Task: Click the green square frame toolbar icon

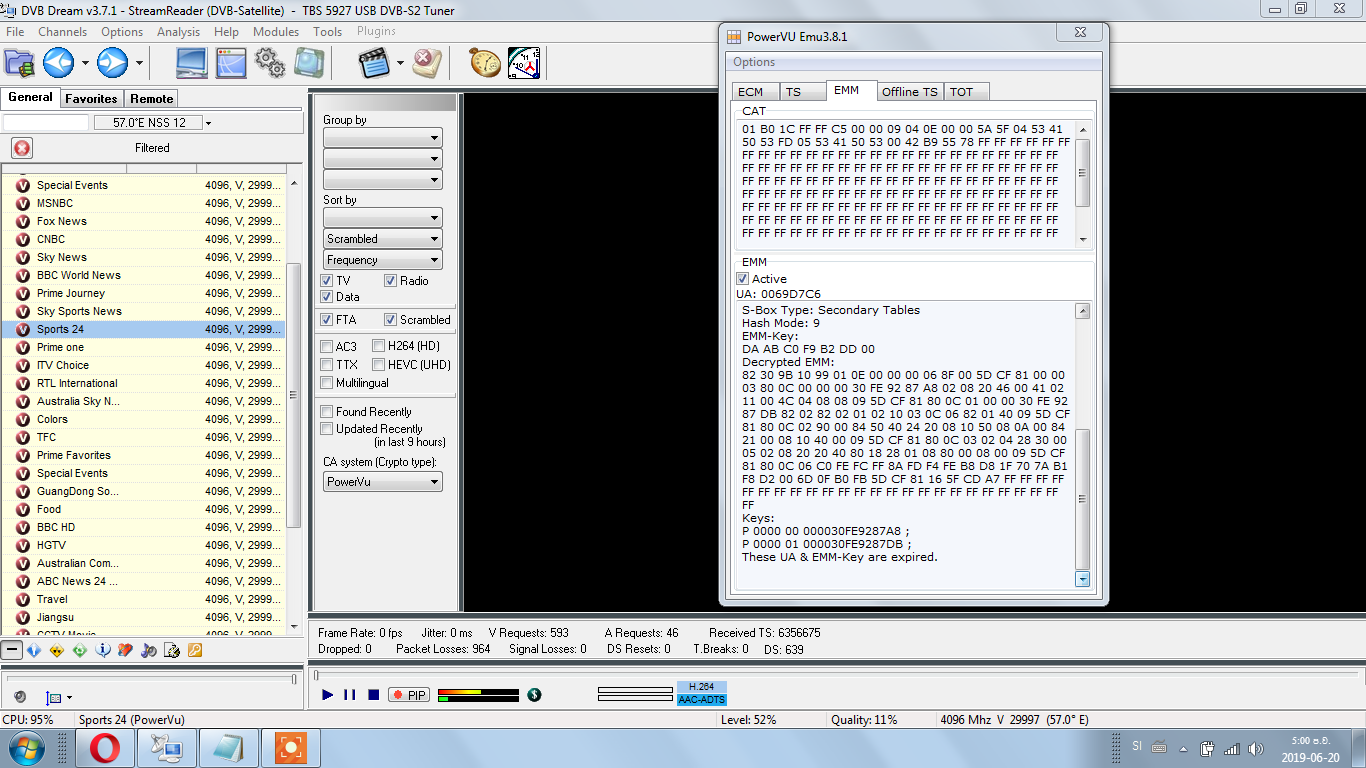Action: [x=309, y=63]
